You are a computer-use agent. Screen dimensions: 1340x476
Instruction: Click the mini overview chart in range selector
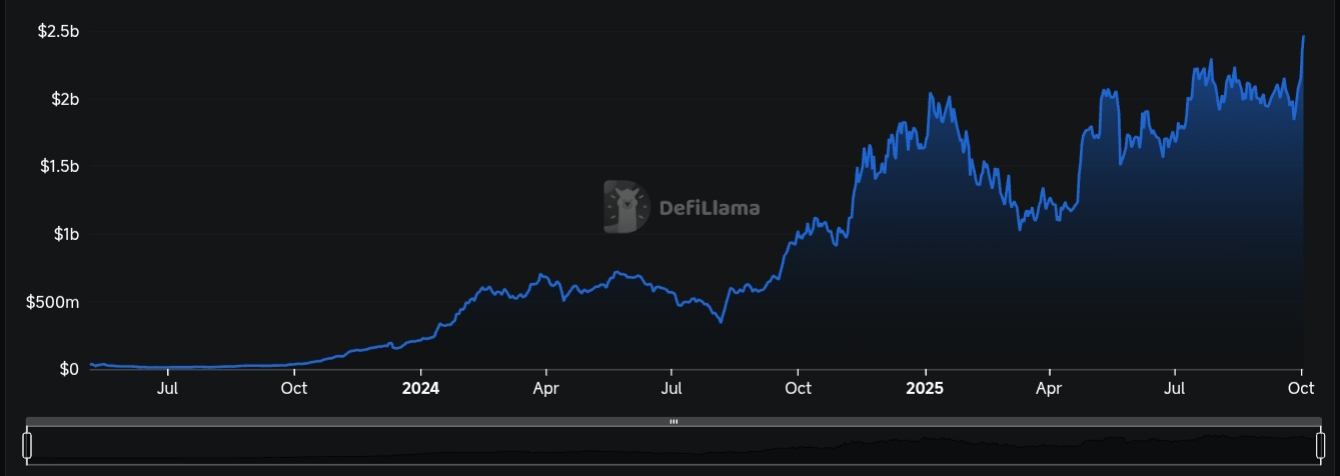[674, 447]
